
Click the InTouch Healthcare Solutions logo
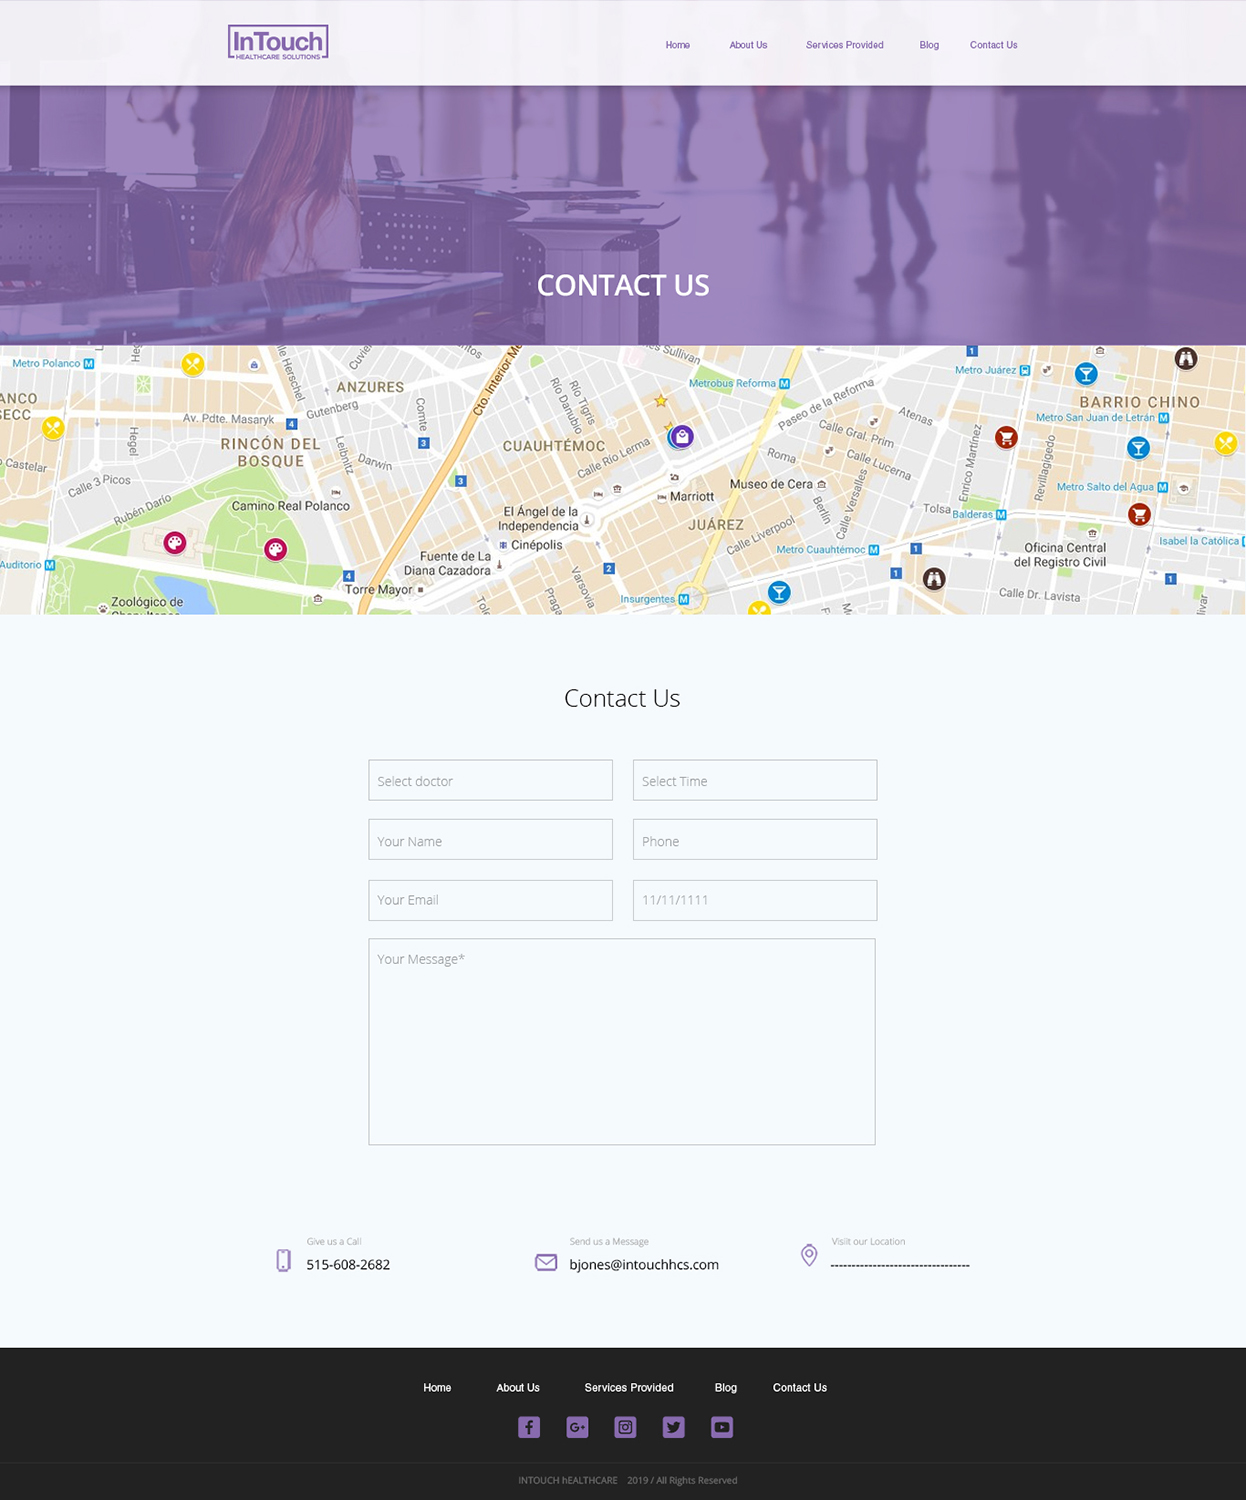pyautogui.click(x=278, y=43)
